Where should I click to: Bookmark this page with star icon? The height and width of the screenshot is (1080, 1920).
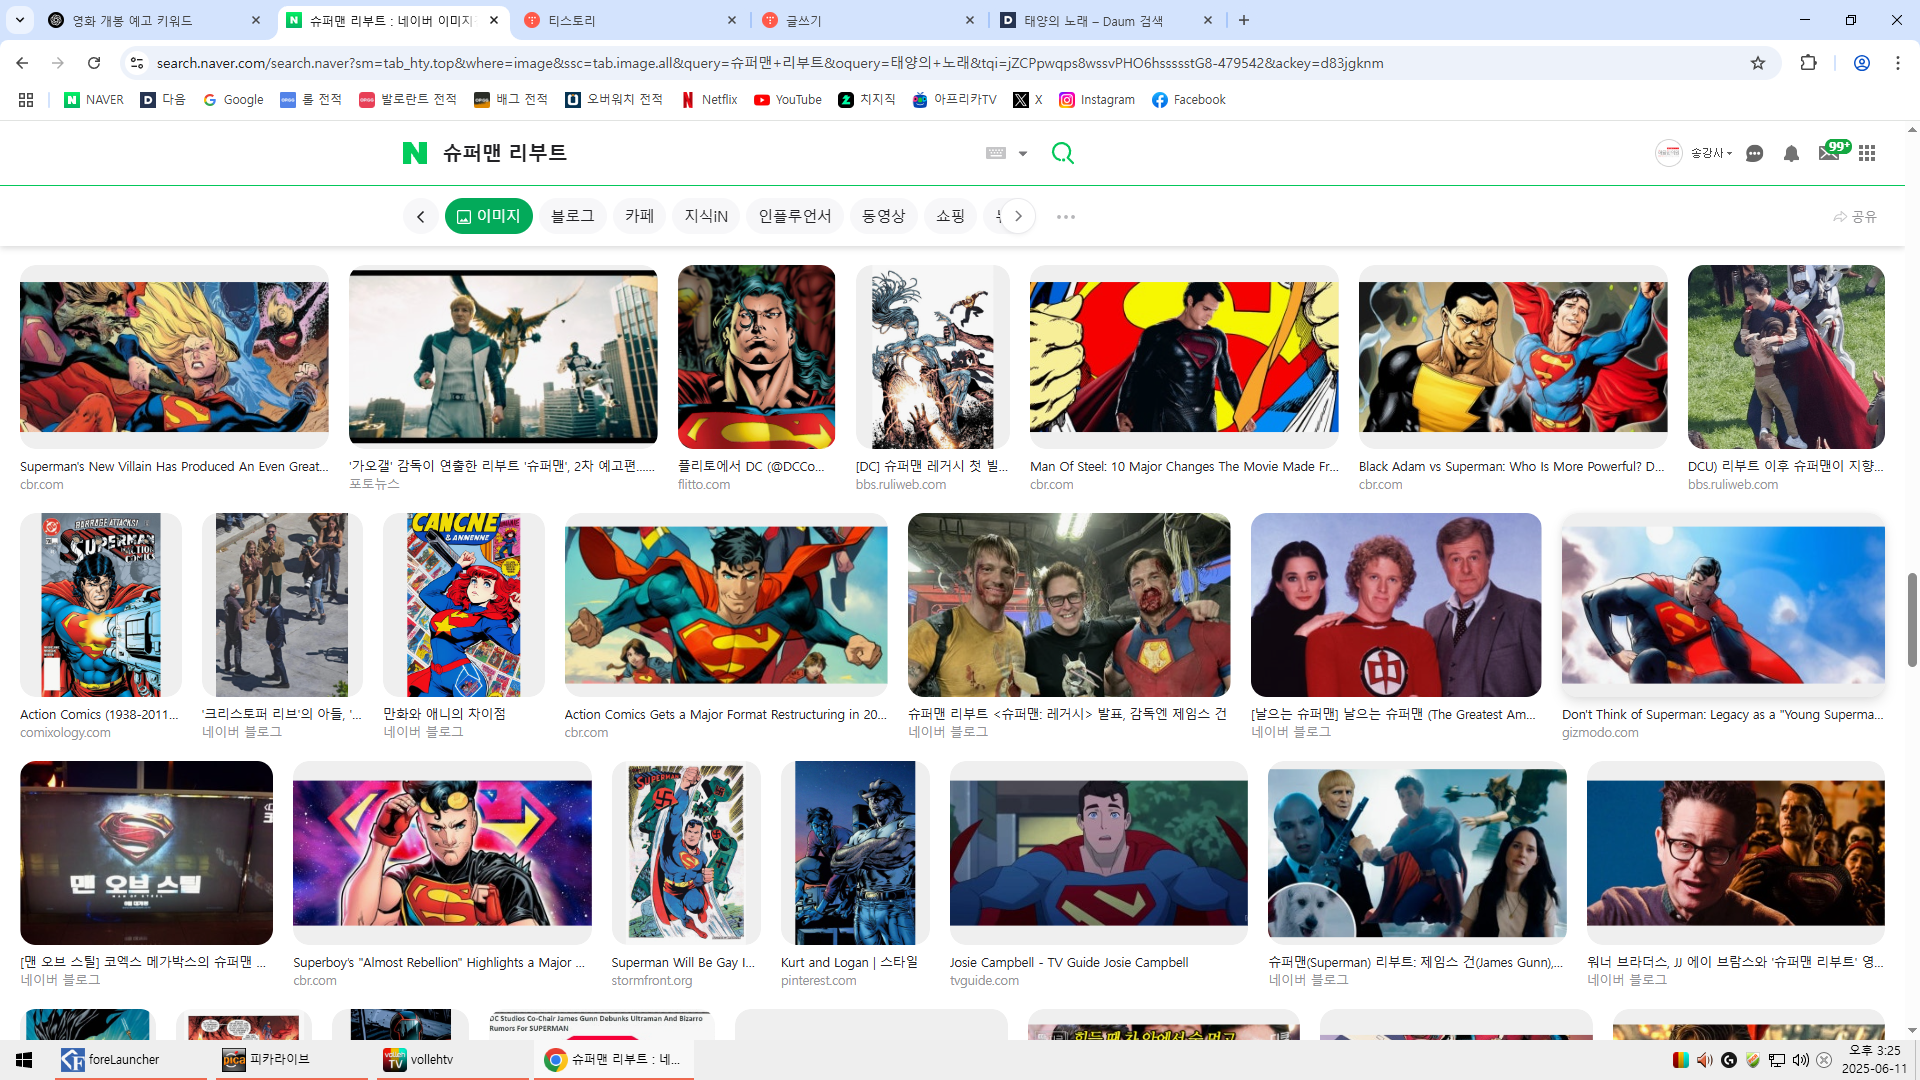pyautogui.click(x=1758, y=63)
